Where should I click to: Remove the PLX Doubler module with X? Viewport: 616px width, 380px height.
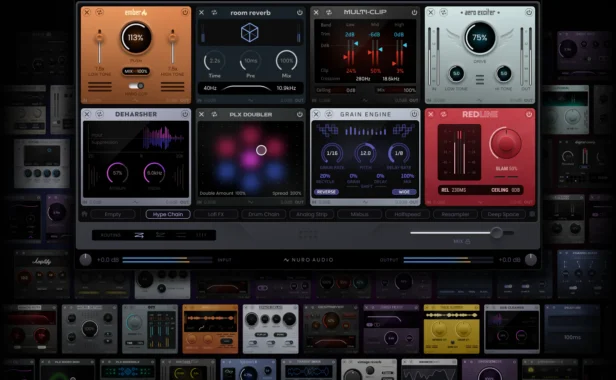coord(202,114)
